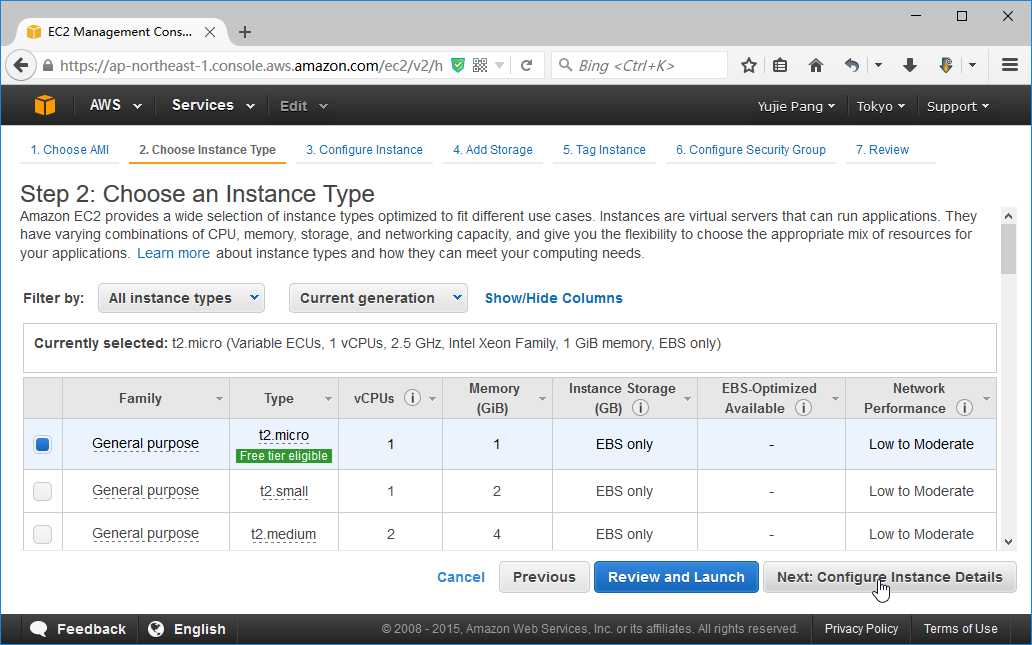Open the Learn more link
1032x645 pixels.
(x=173, y=253)
